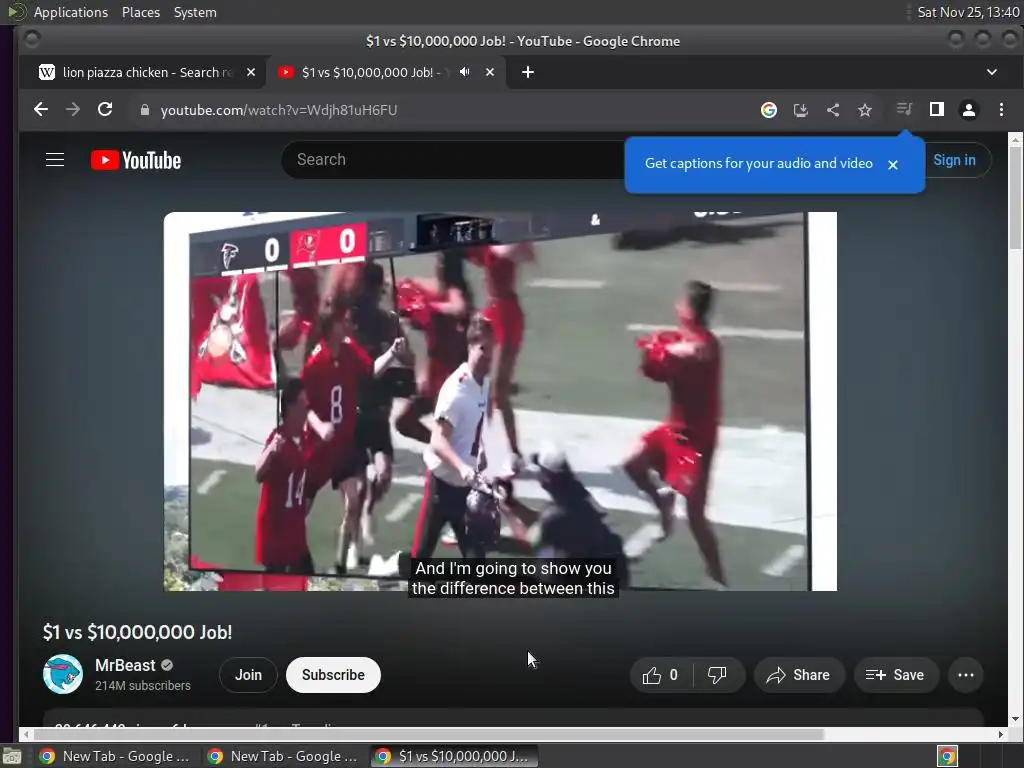Click the Sign in button
Screen dimensions: 1024x768
pyautogui.click(x=954, y=160)
